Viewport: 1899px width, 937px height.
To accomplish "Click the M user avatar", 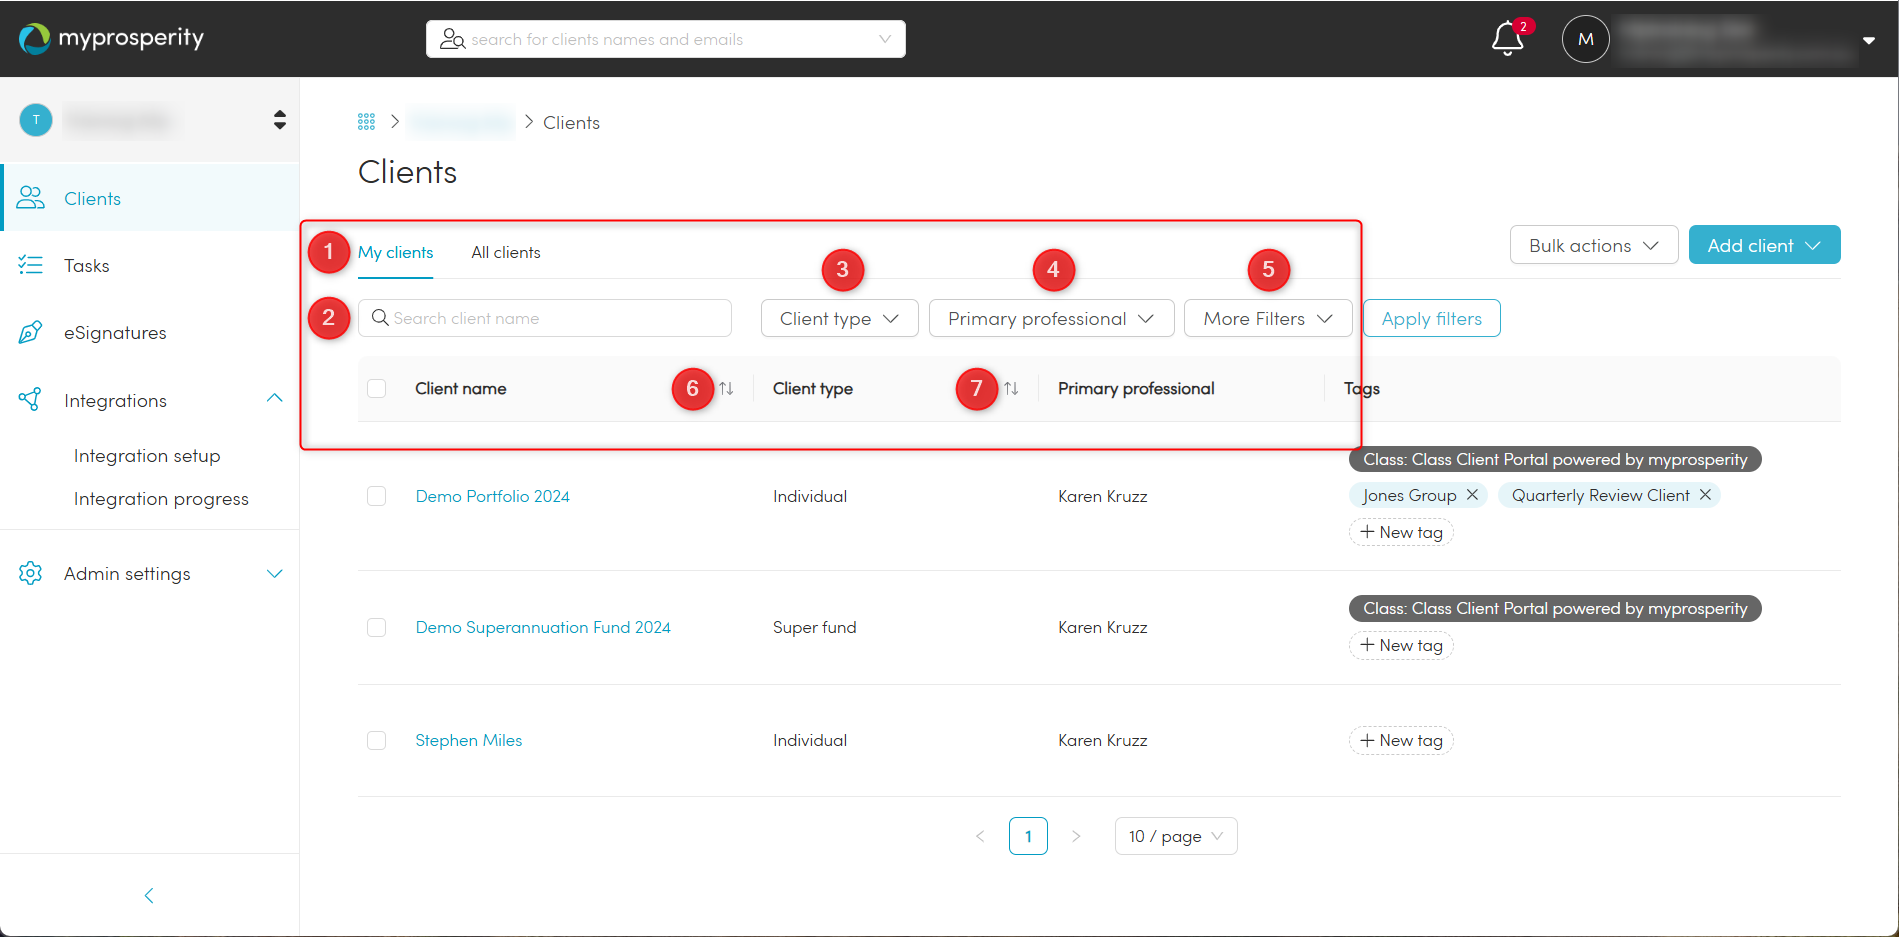I will coord(1585,39).
